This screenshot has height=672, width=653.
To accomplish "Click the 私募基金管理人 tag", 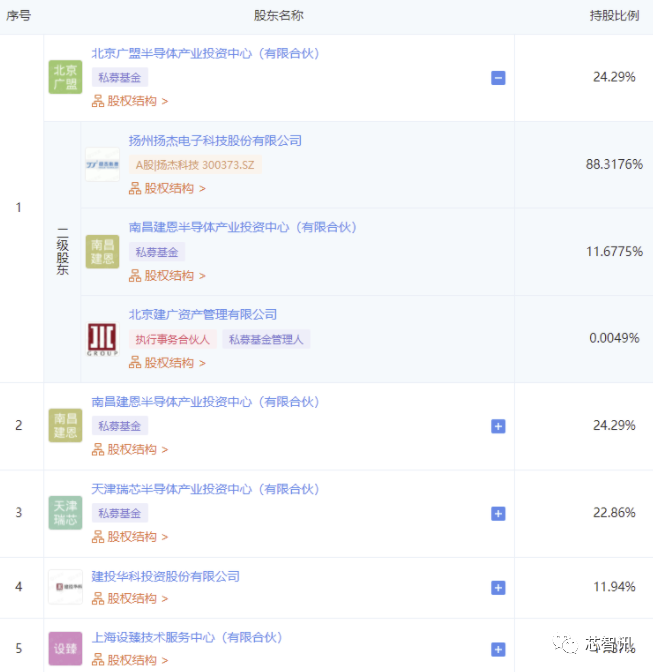I will [266, 339].
